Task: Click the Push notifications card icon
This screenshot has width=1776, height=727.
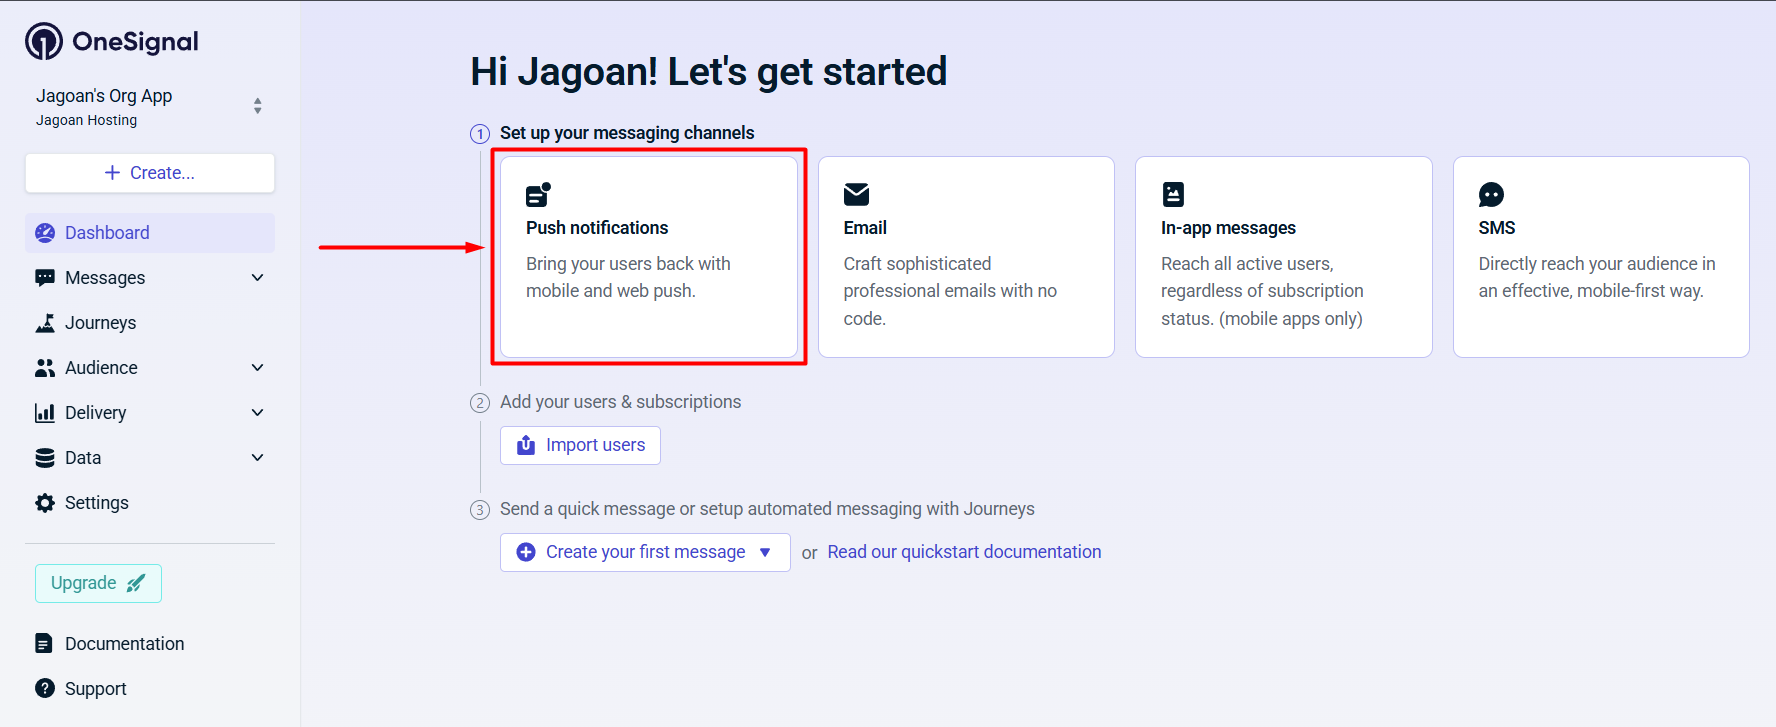Action: 539,194
